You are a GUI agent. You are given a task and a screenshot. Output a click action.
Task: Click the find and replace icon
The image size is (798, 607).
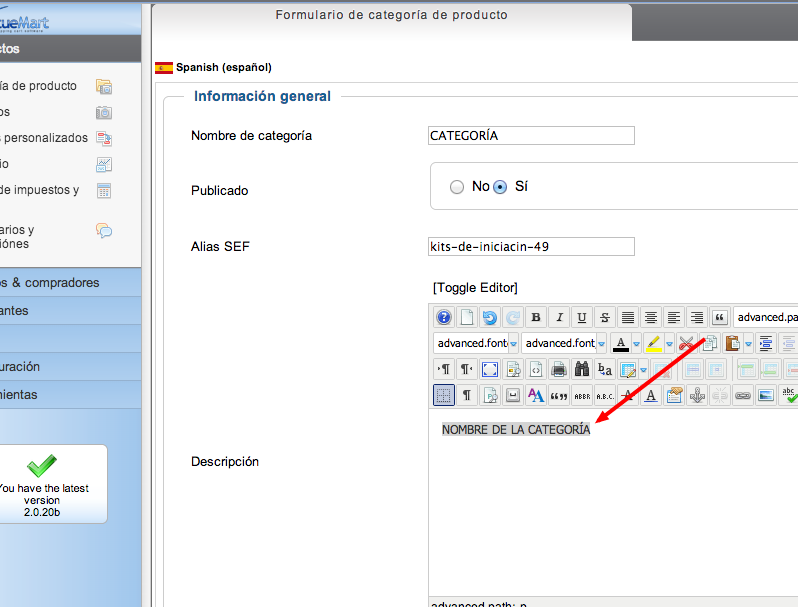(x=605, y=369)
